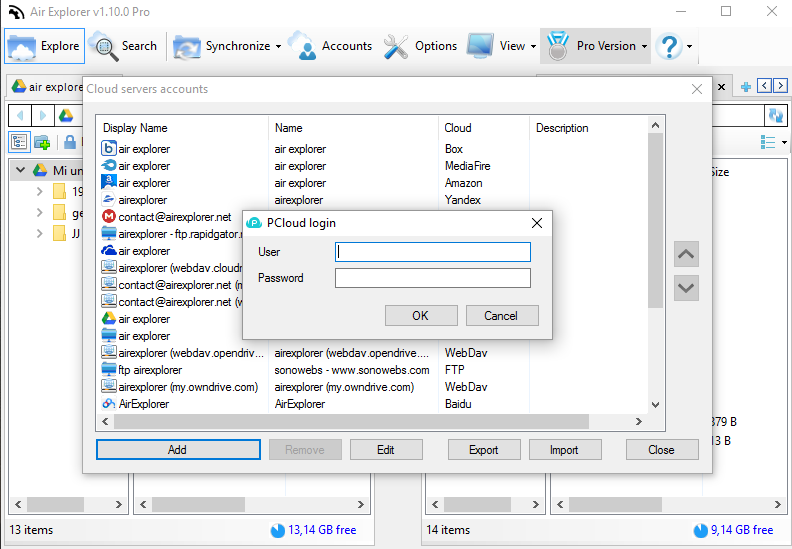Select the airexplorer ftp.rapidgator account
Viewport: 792px width, 549px height.
(171, 234)
